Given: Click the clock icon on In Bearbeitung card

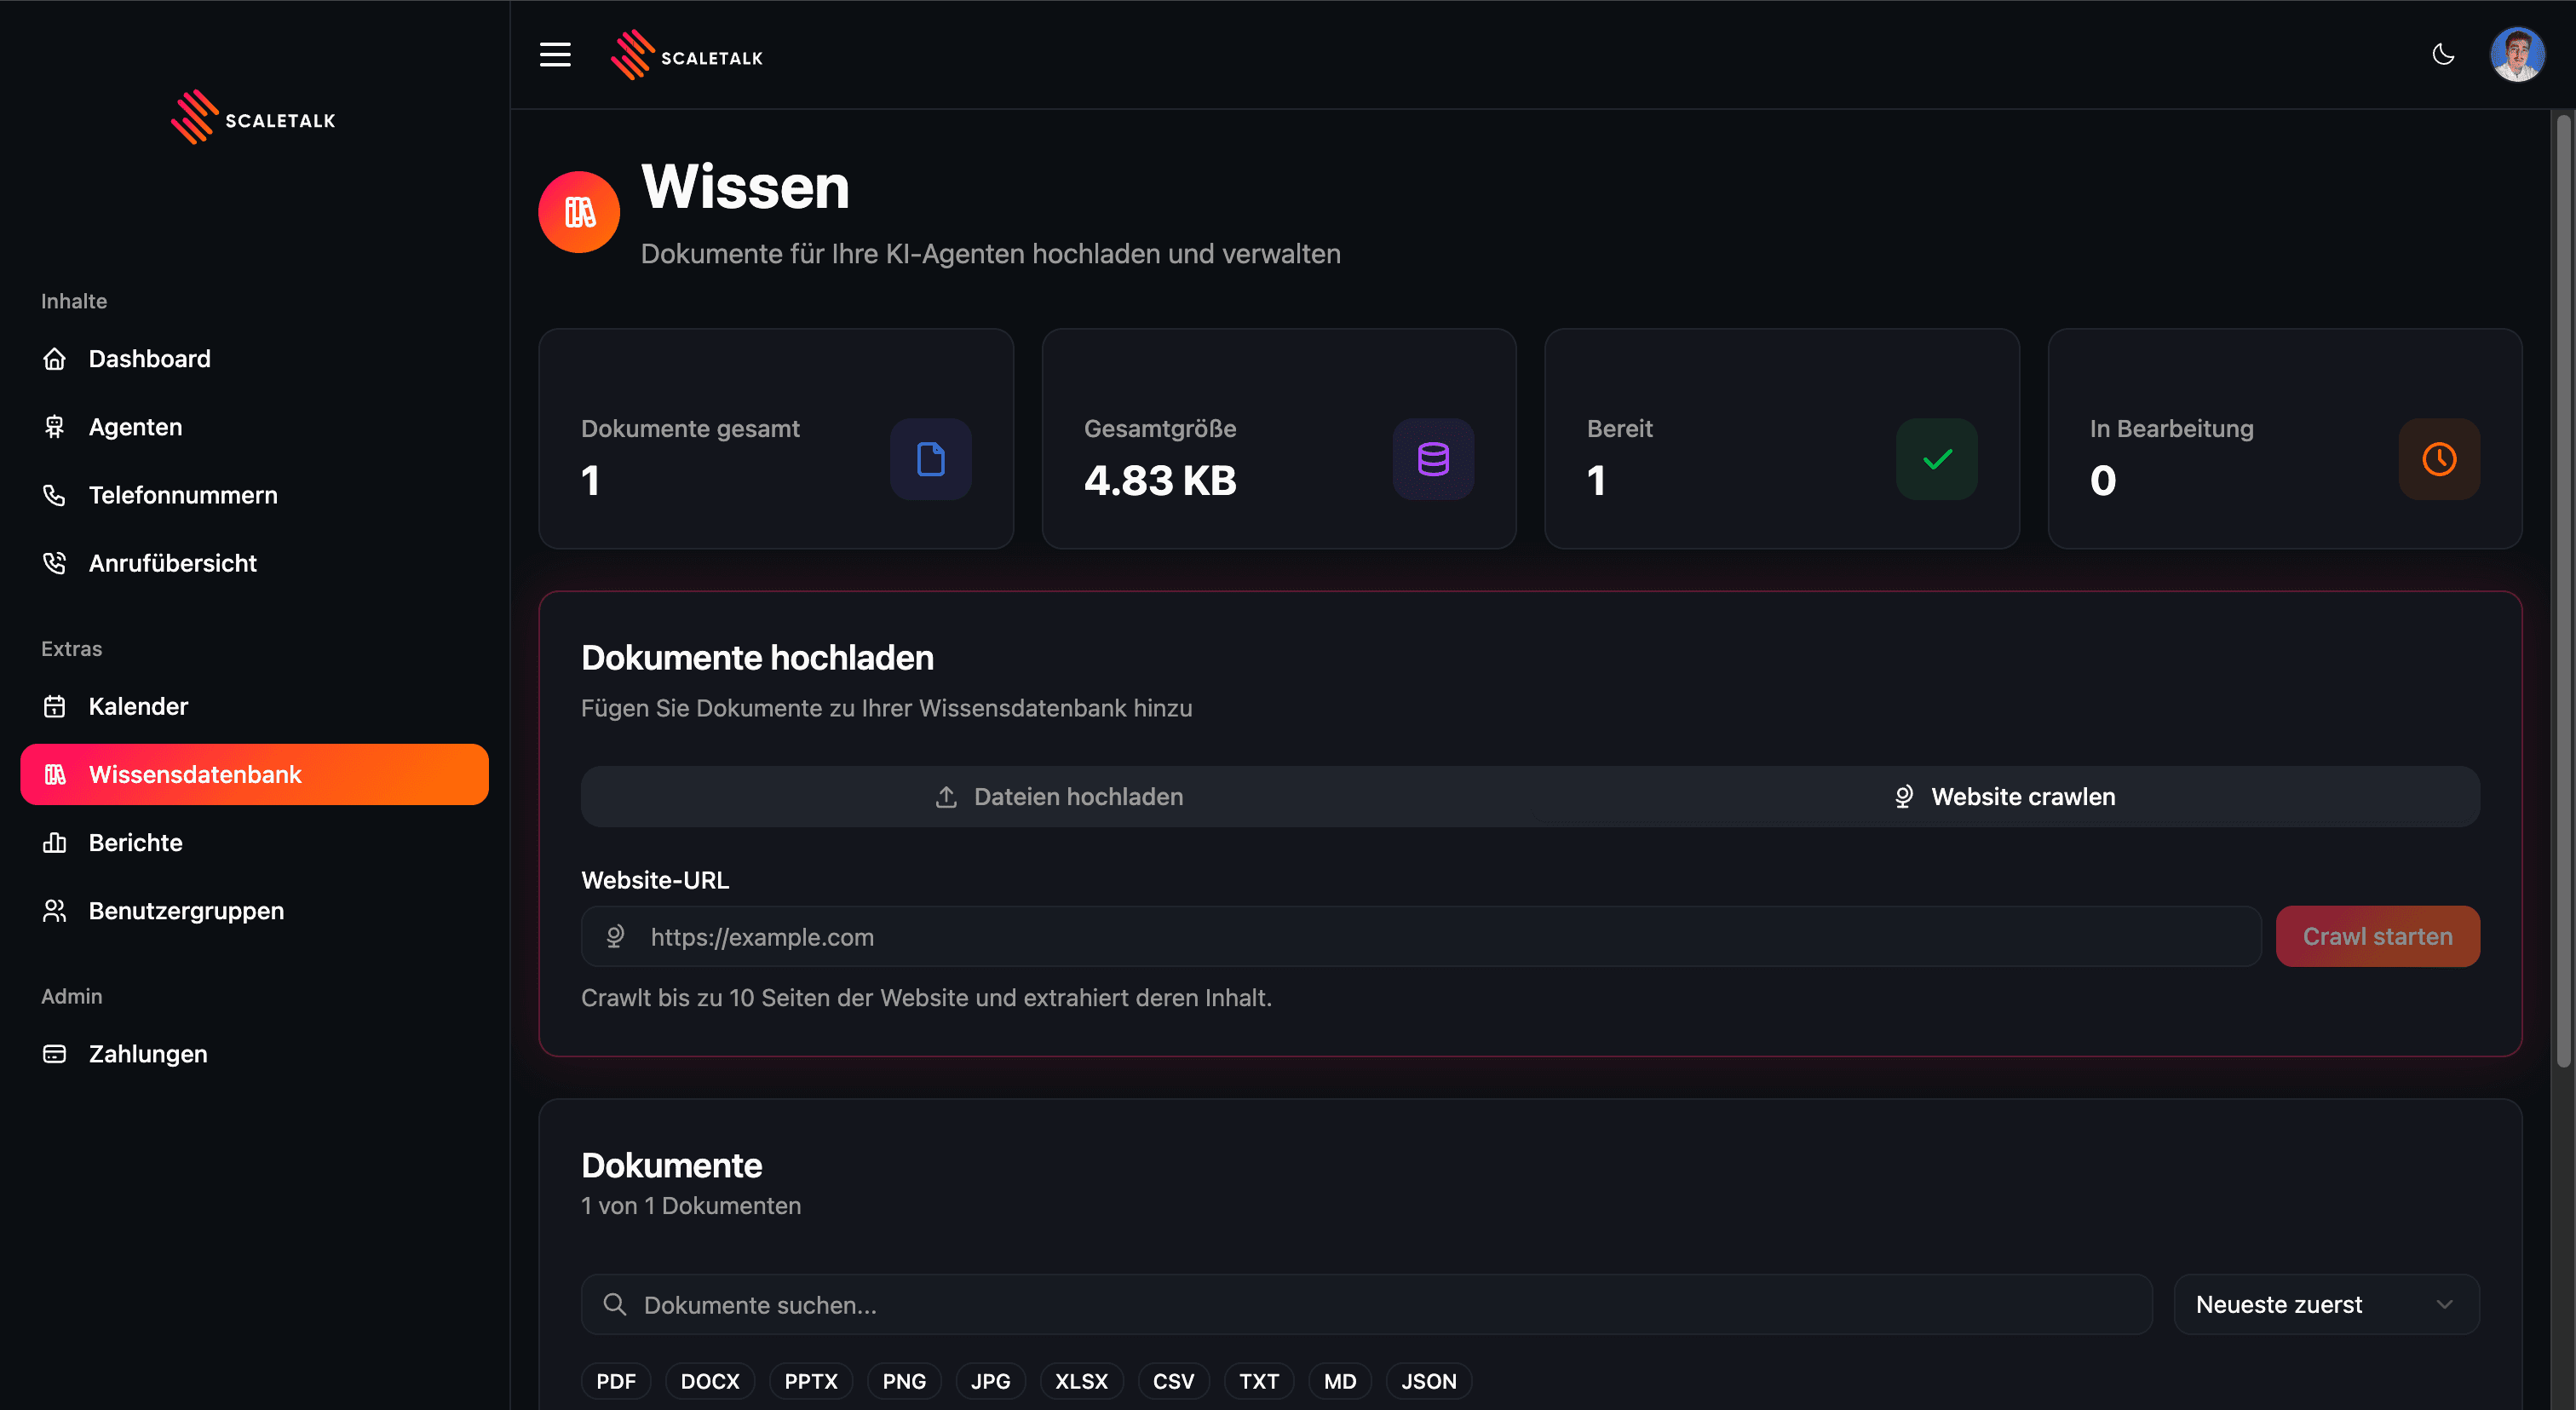Looking at the screenshot, I should (2438, 459).
